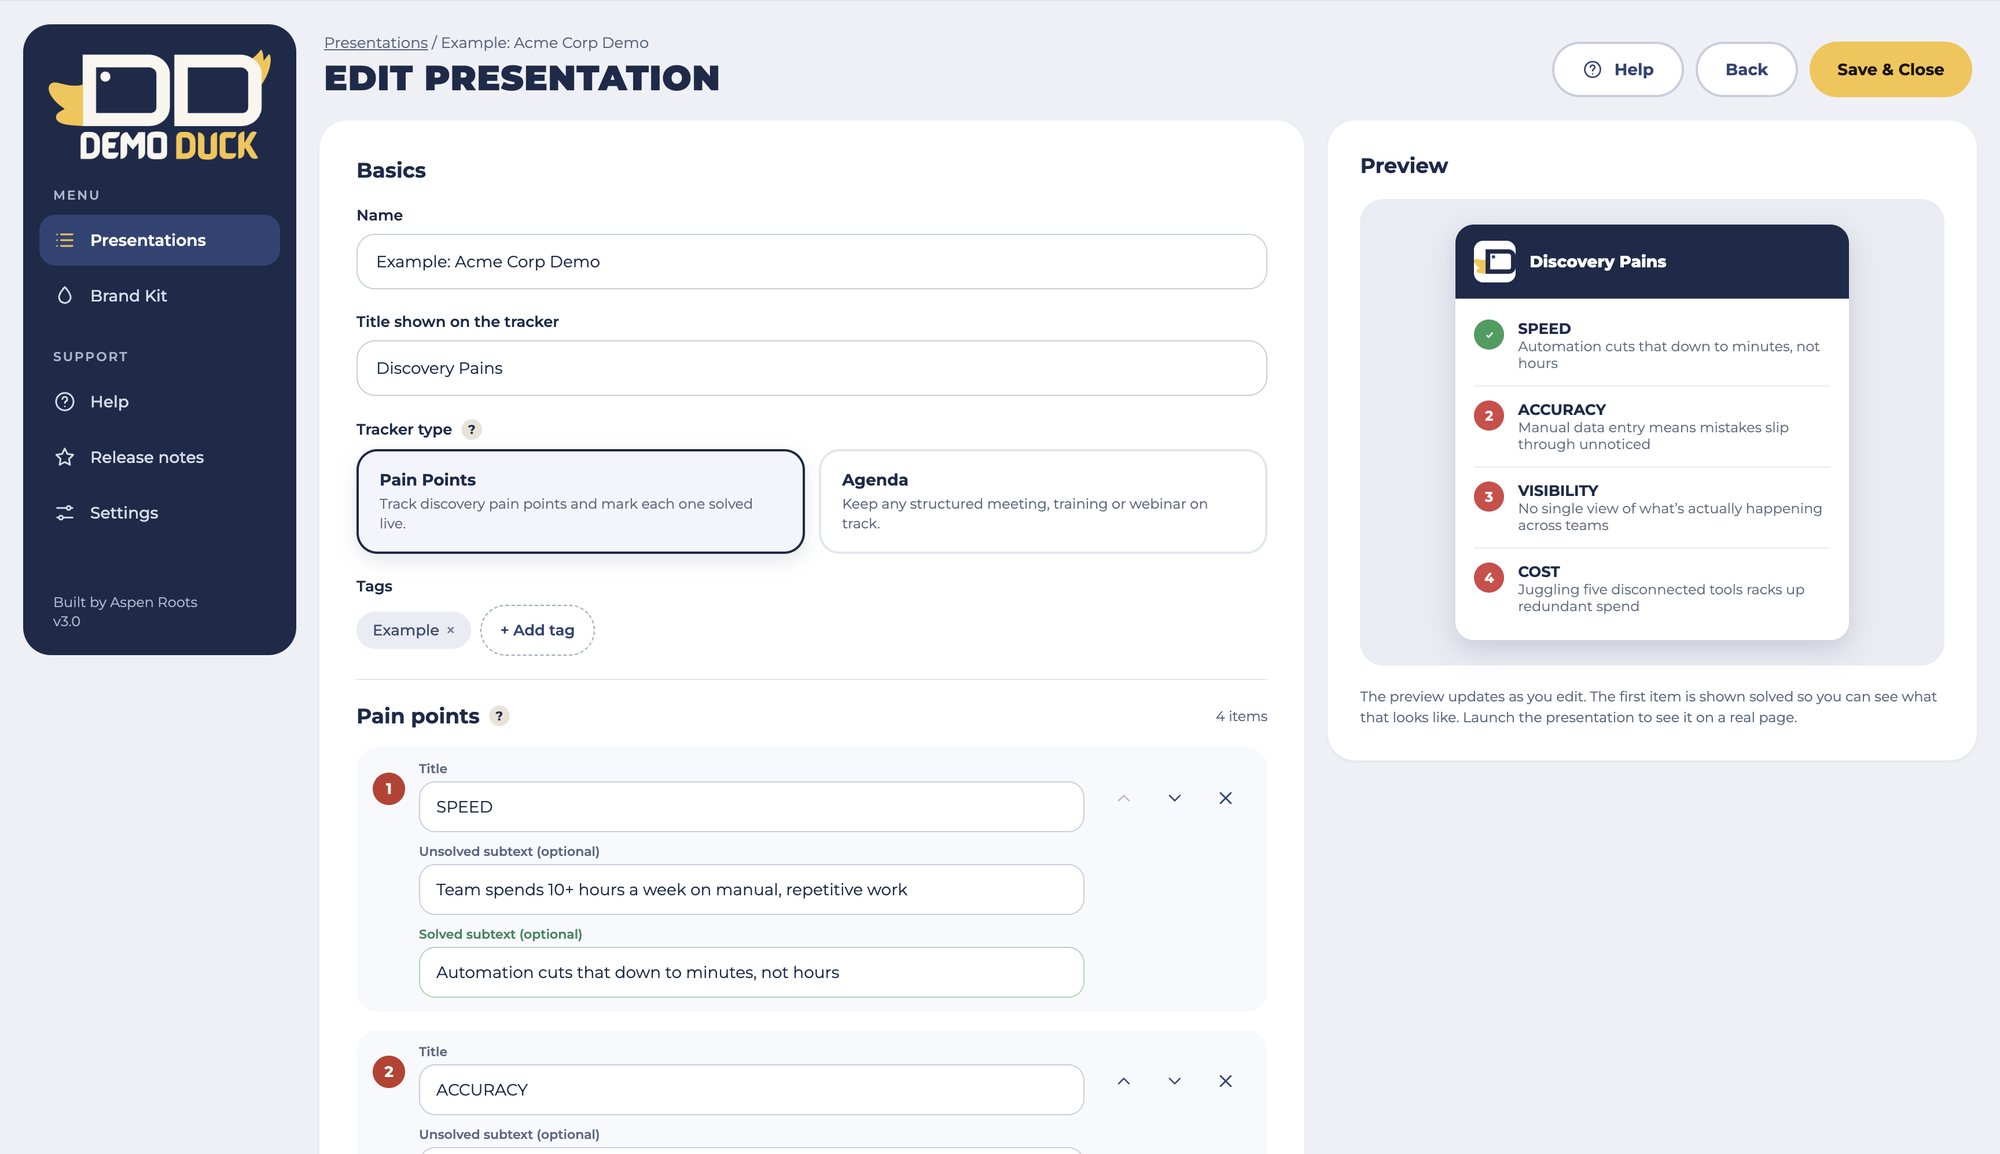Open Presentations in the sidebar menu
This screenshot has width=2000, height=1154.
click(x=160, y=240)
